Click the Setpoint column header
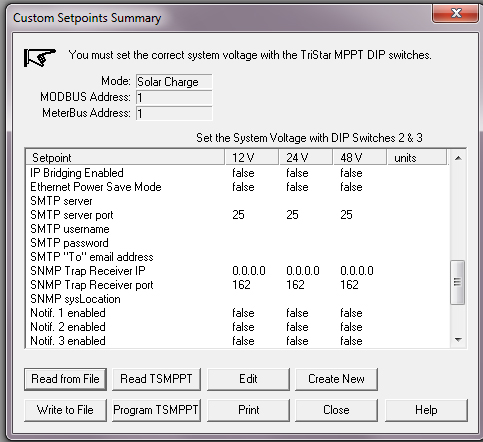This screenshot has height=442, width=483. pyautogui.click(x=125, y=157)
